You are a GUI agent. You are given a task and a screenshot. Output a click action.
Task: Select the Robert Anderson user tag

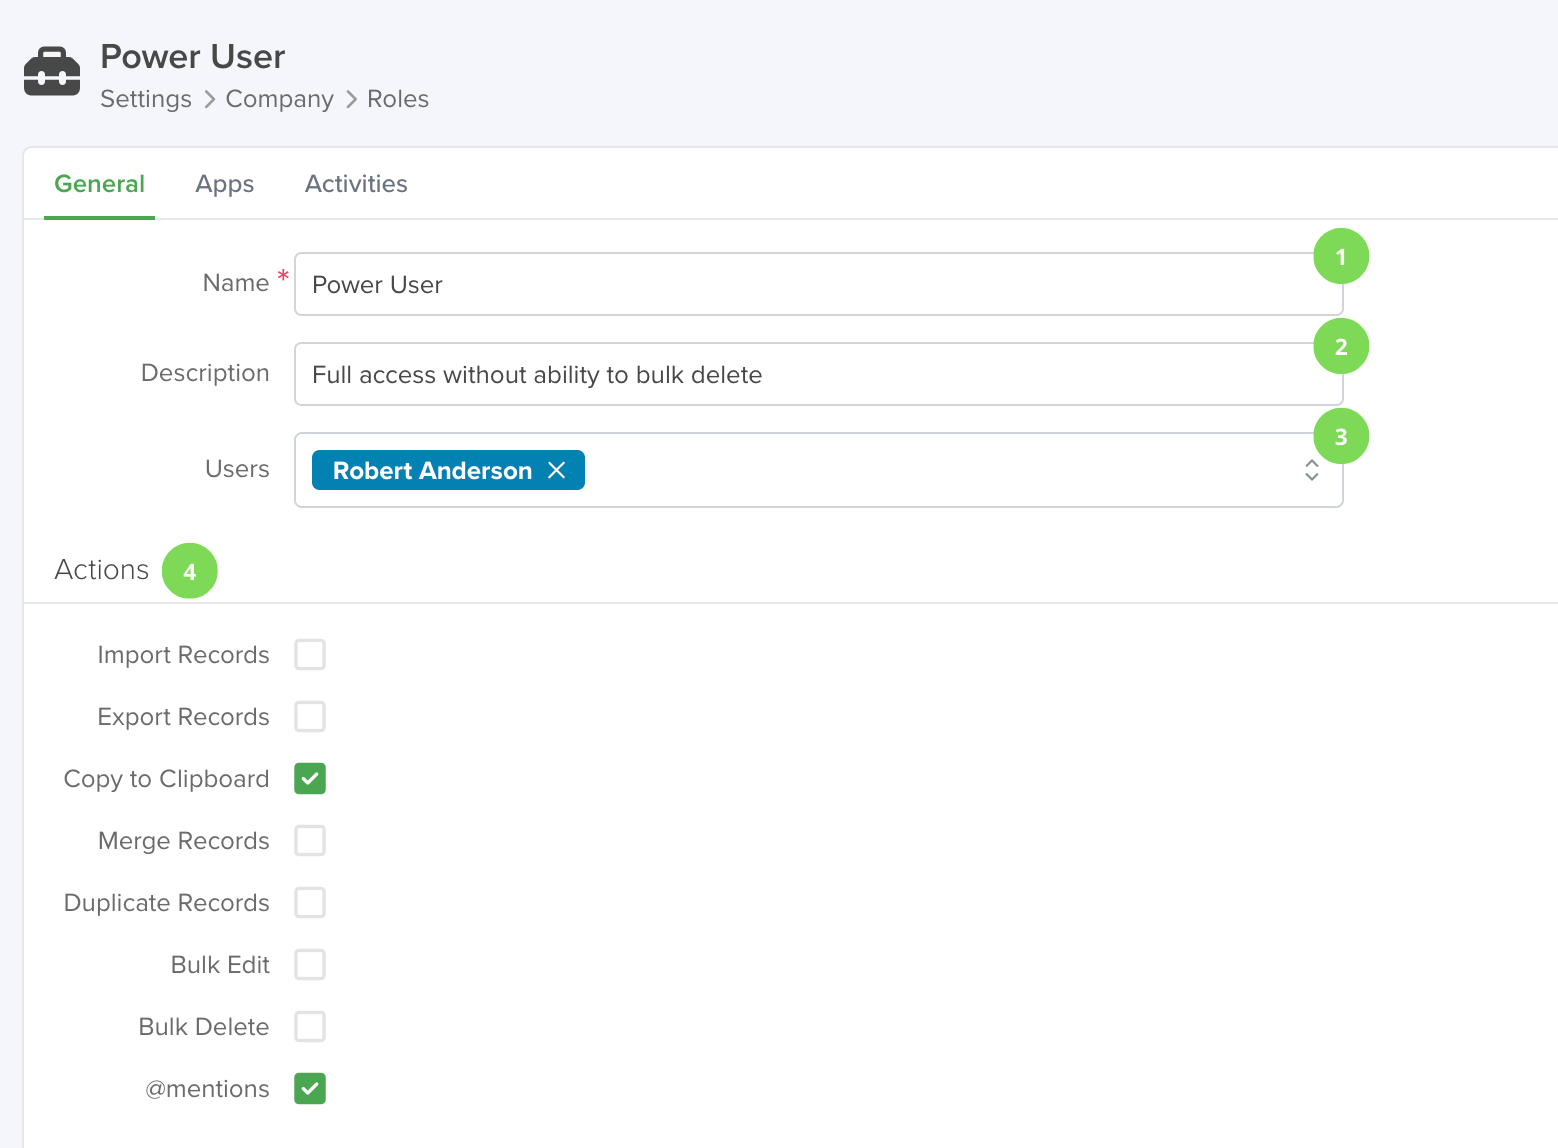pos(448,470)
